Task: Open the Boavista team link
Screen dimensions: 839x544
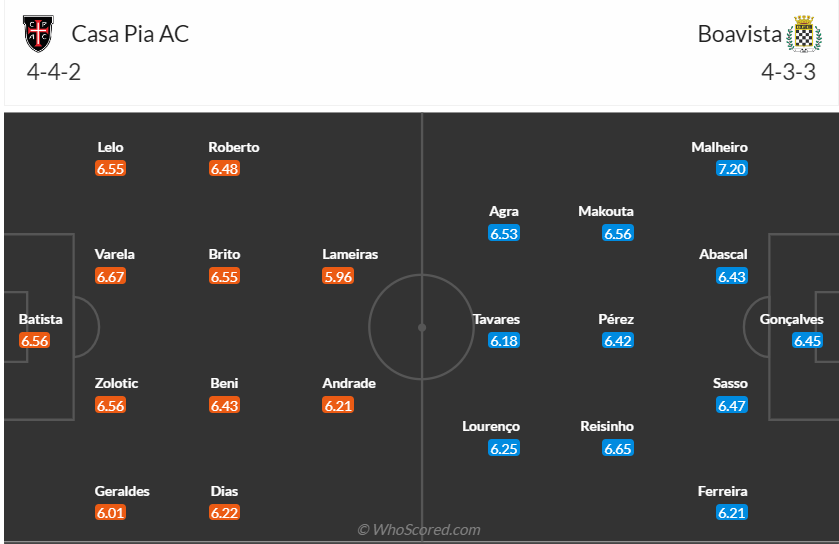Action: point(739,34)
